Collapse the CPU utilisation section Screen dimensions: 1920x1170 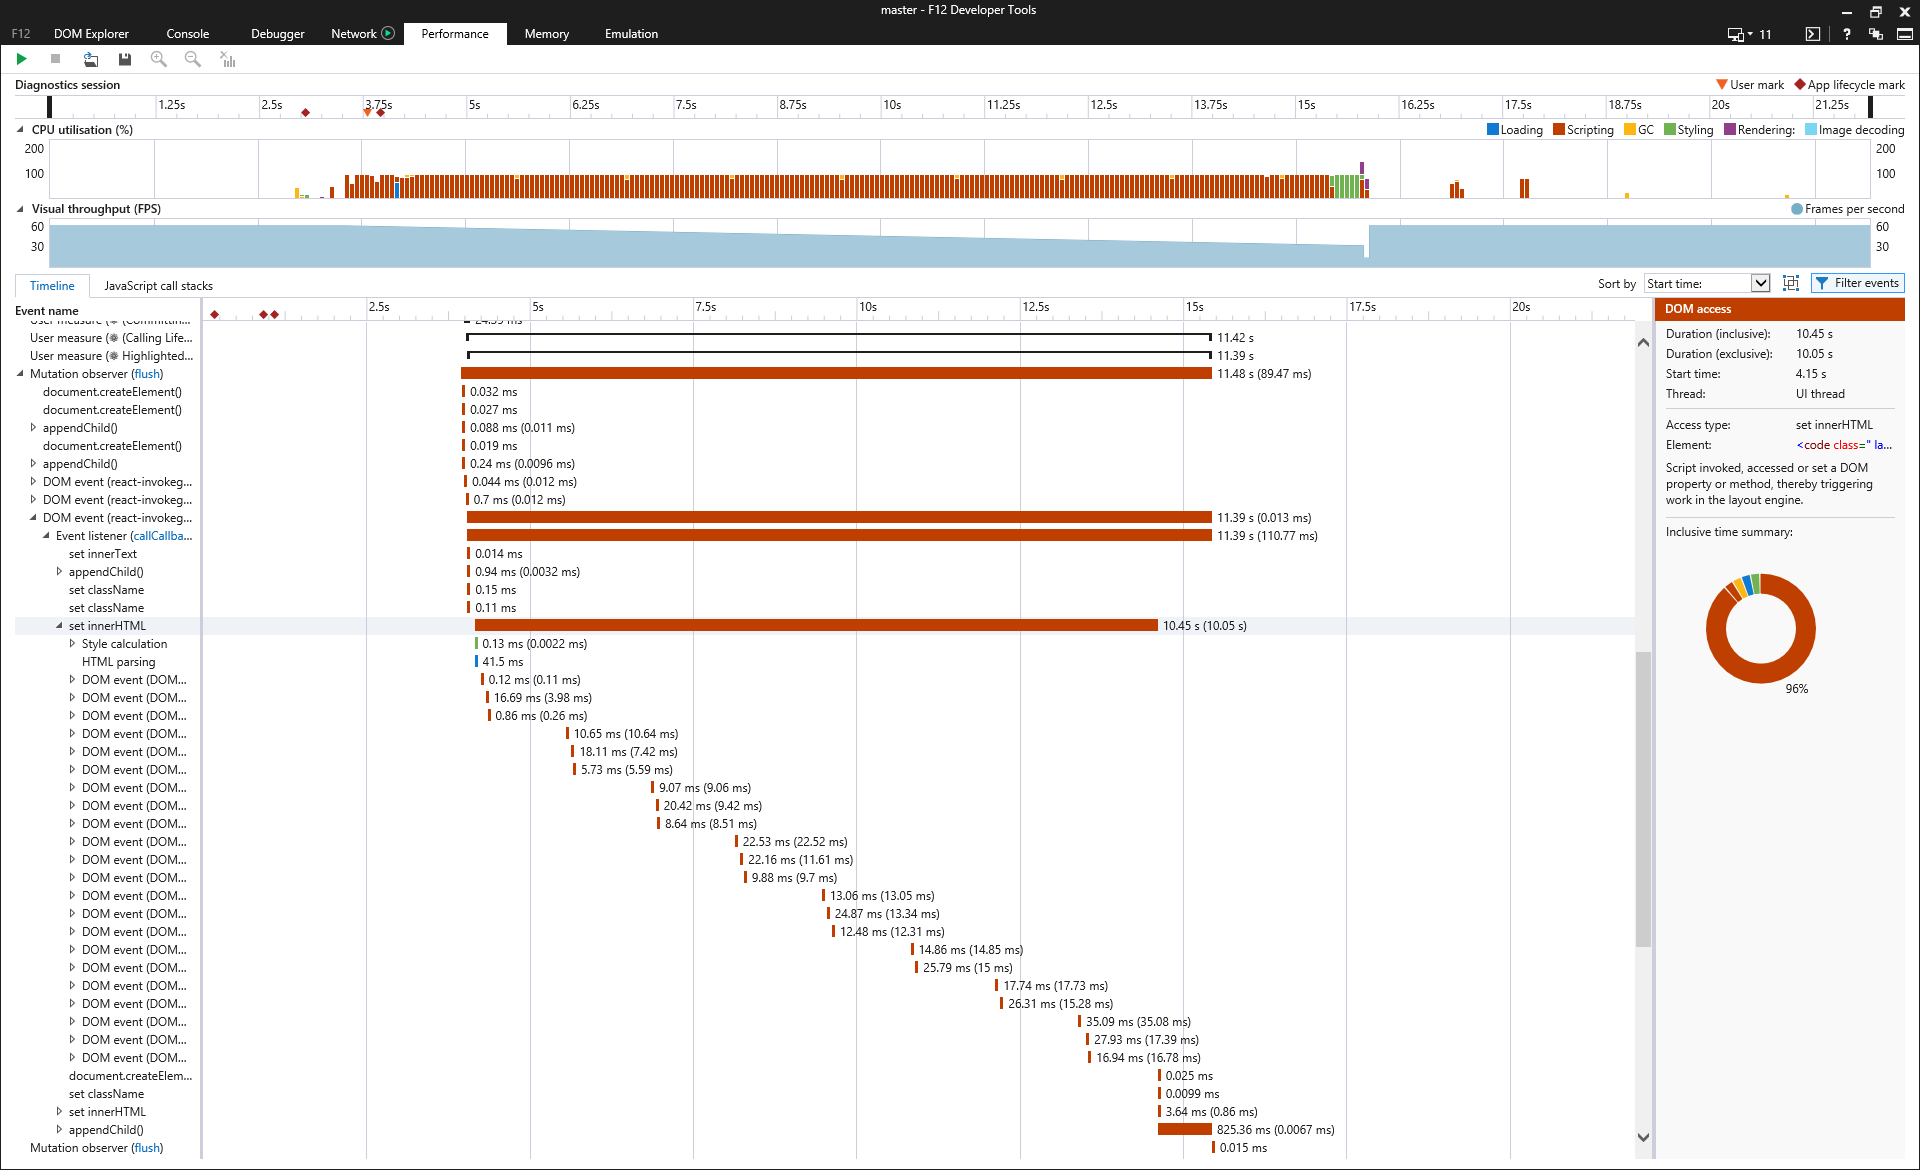pos(20,129)
